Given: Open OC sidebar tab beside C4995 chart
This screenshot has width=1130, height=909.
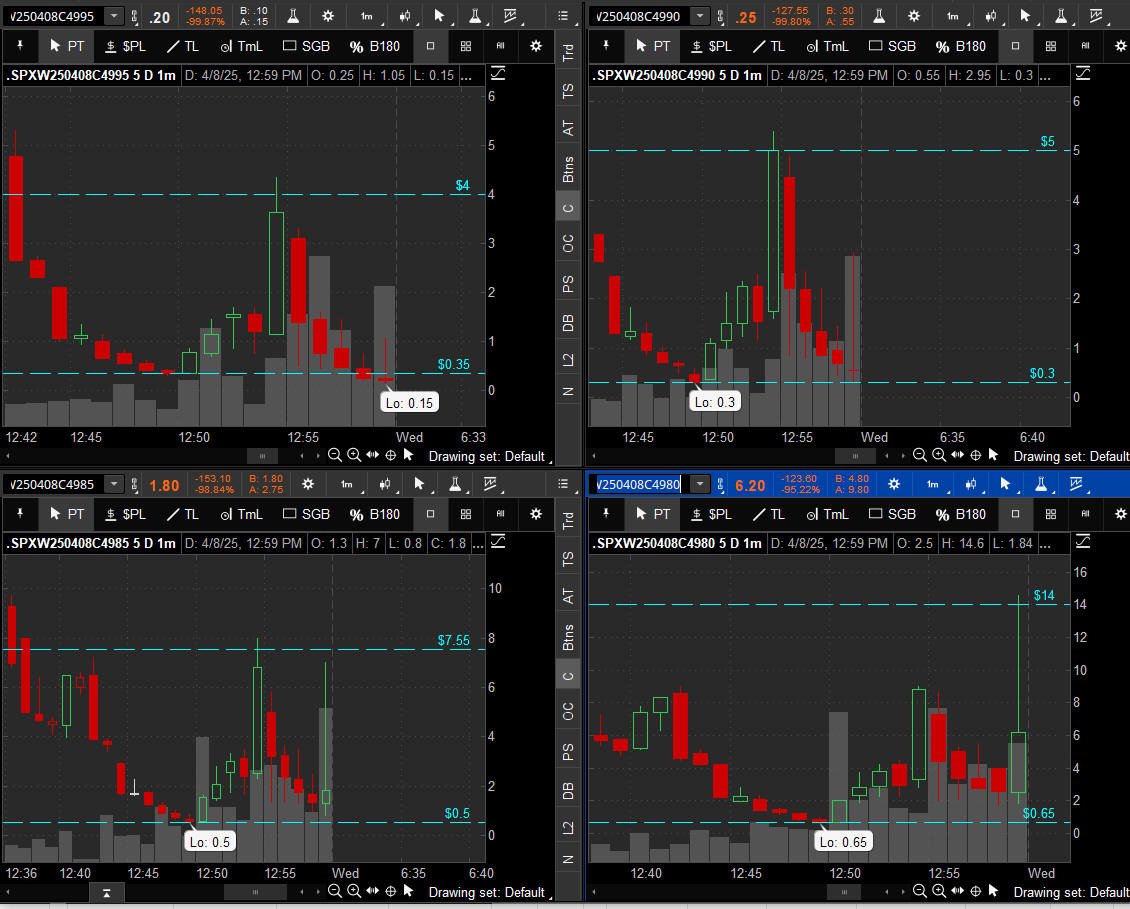Looking at the screenshot, I should click(x=569, y=244).
